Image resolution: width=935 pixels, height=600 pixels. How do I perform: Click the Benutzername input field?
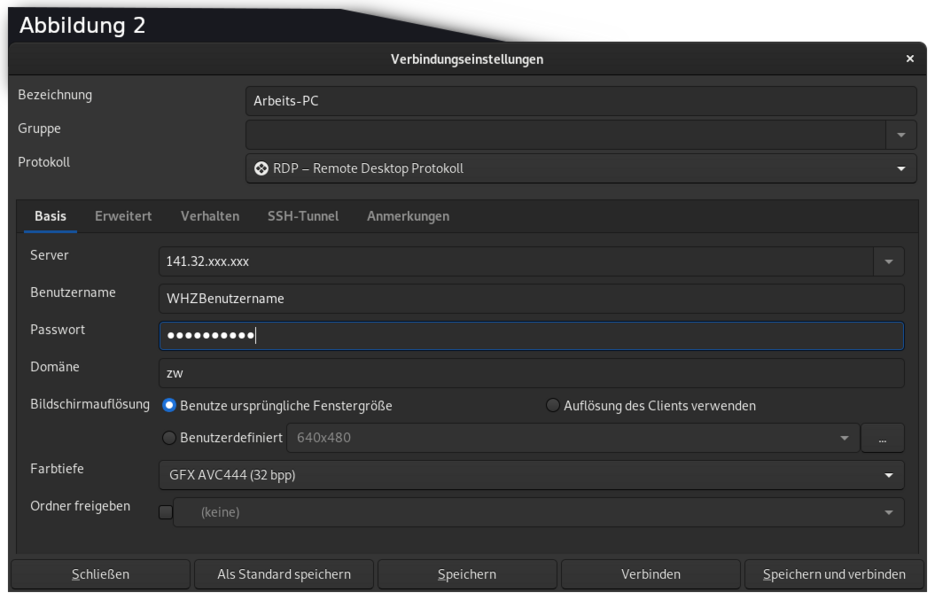[x=531, y=299]
